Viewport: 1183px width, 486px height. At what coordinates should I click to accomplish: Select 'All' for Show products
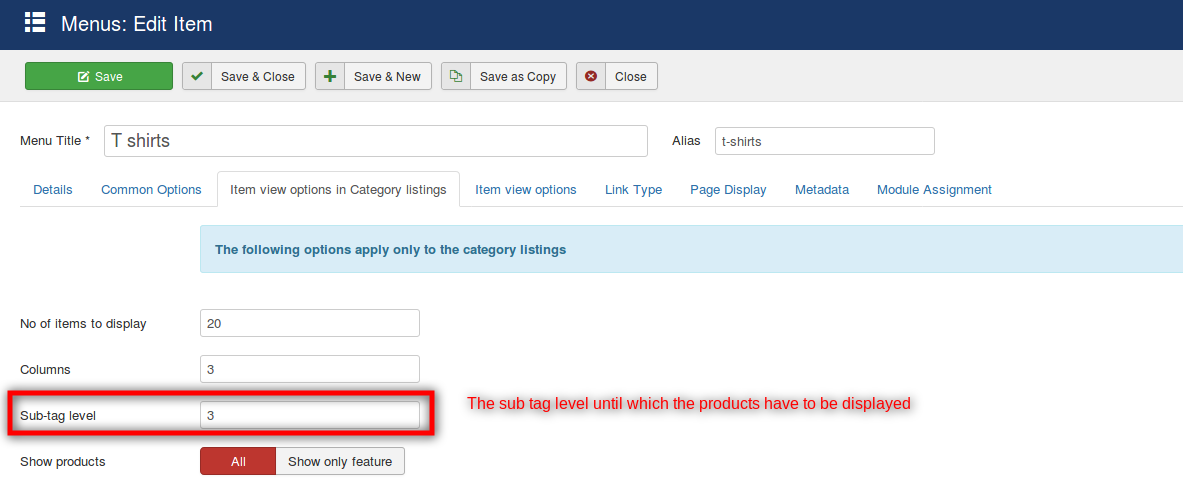238,461
